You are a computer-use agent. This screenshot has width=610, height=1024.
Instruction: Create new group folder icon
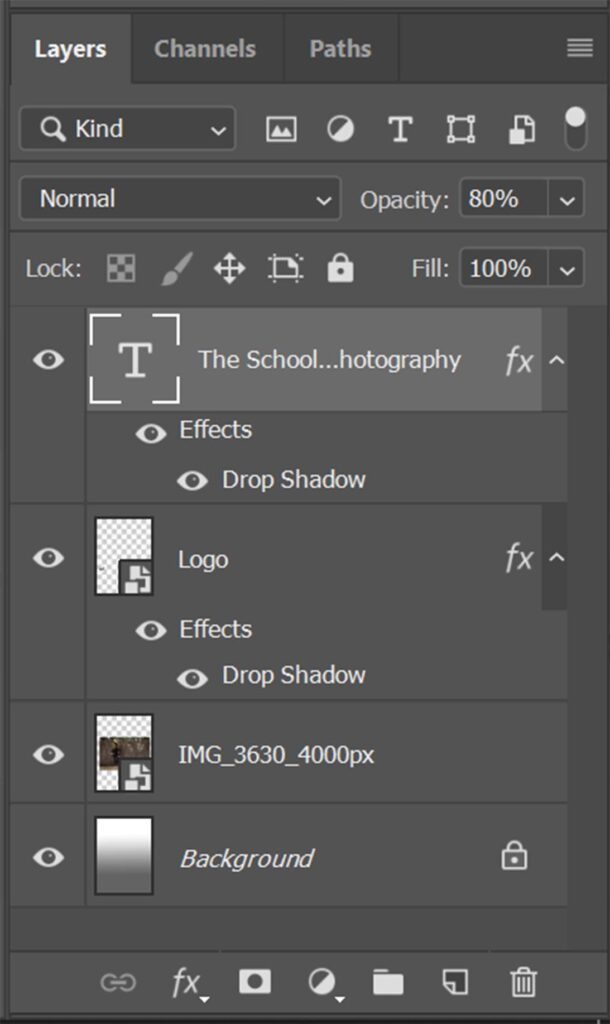[x=388, y=982]
